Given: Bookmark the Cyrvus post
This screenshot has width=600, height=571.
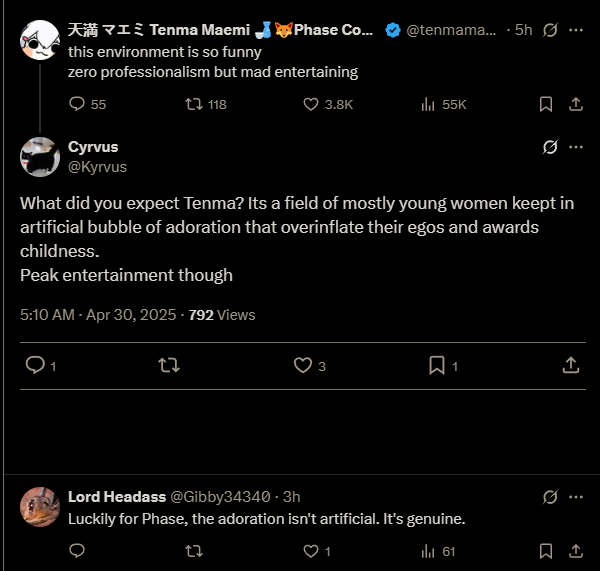Looking at the screenshot, I should coord(437,365).
